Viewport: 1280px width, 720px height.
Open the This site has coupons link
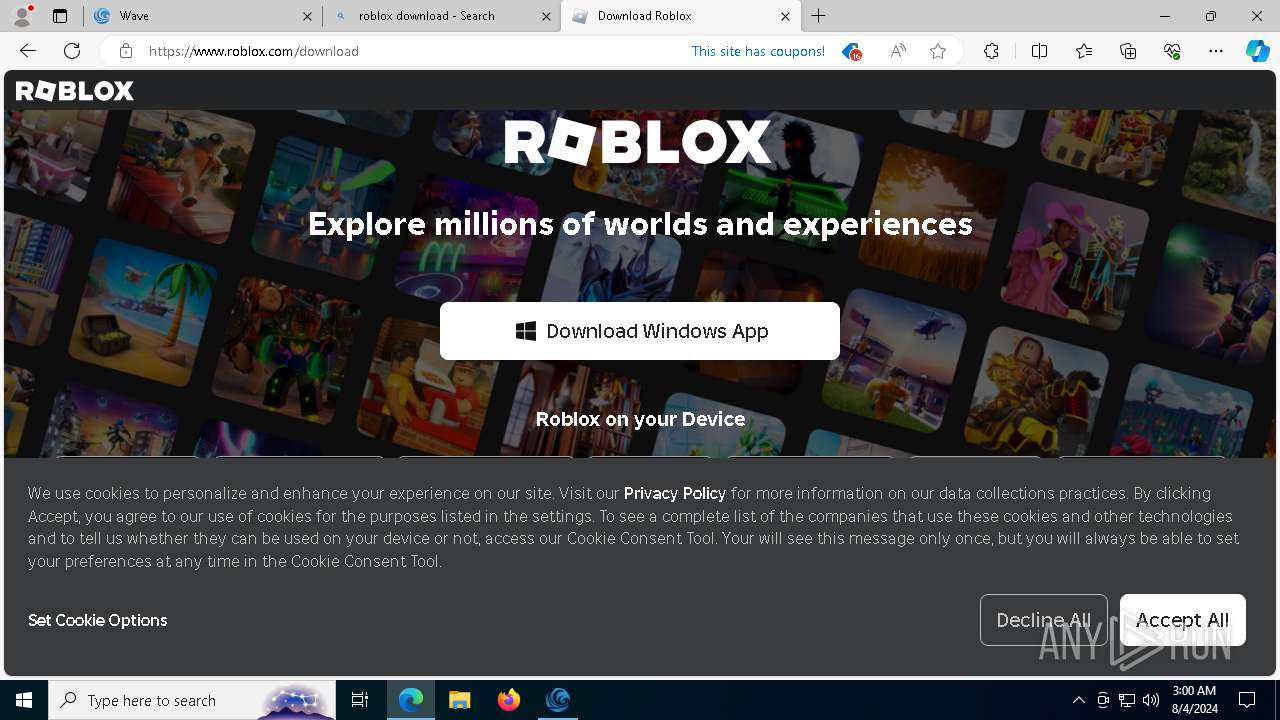point(758,51)
